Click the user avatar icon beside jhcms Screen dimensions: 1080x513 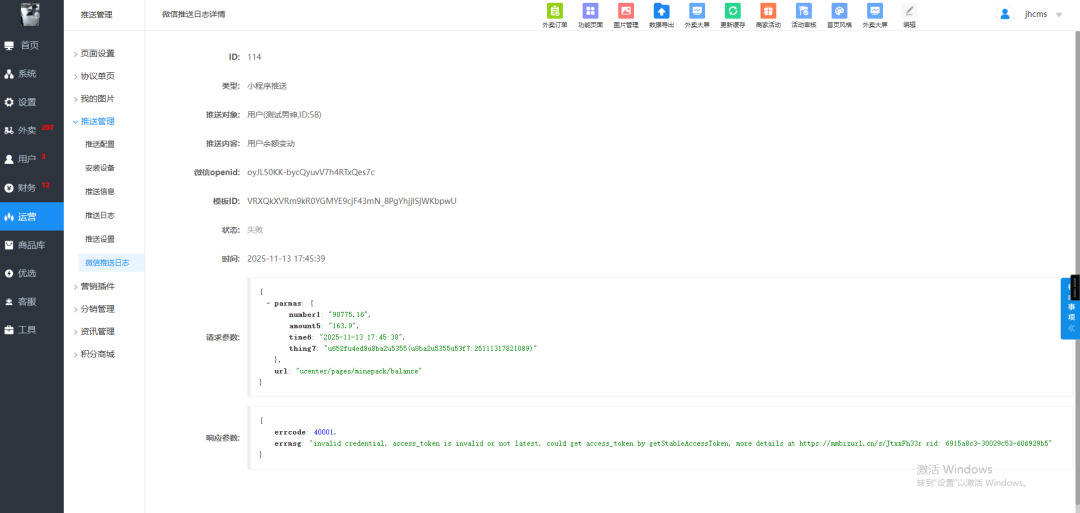[1005, 14]
